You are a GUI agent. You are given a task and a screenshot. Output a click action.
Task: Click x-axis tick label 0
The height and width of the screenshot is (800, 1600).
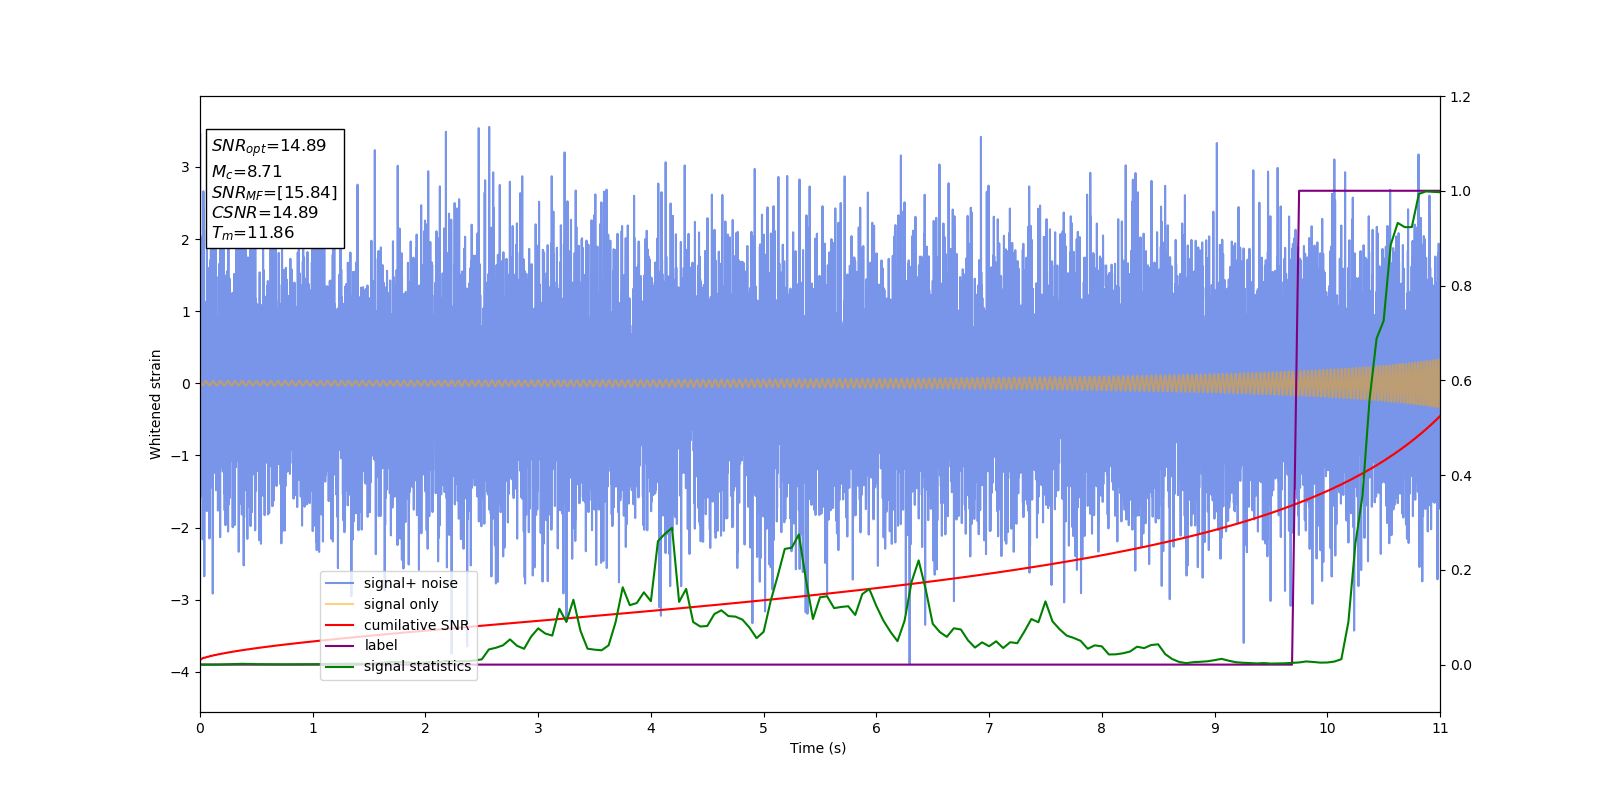[200, 728]
